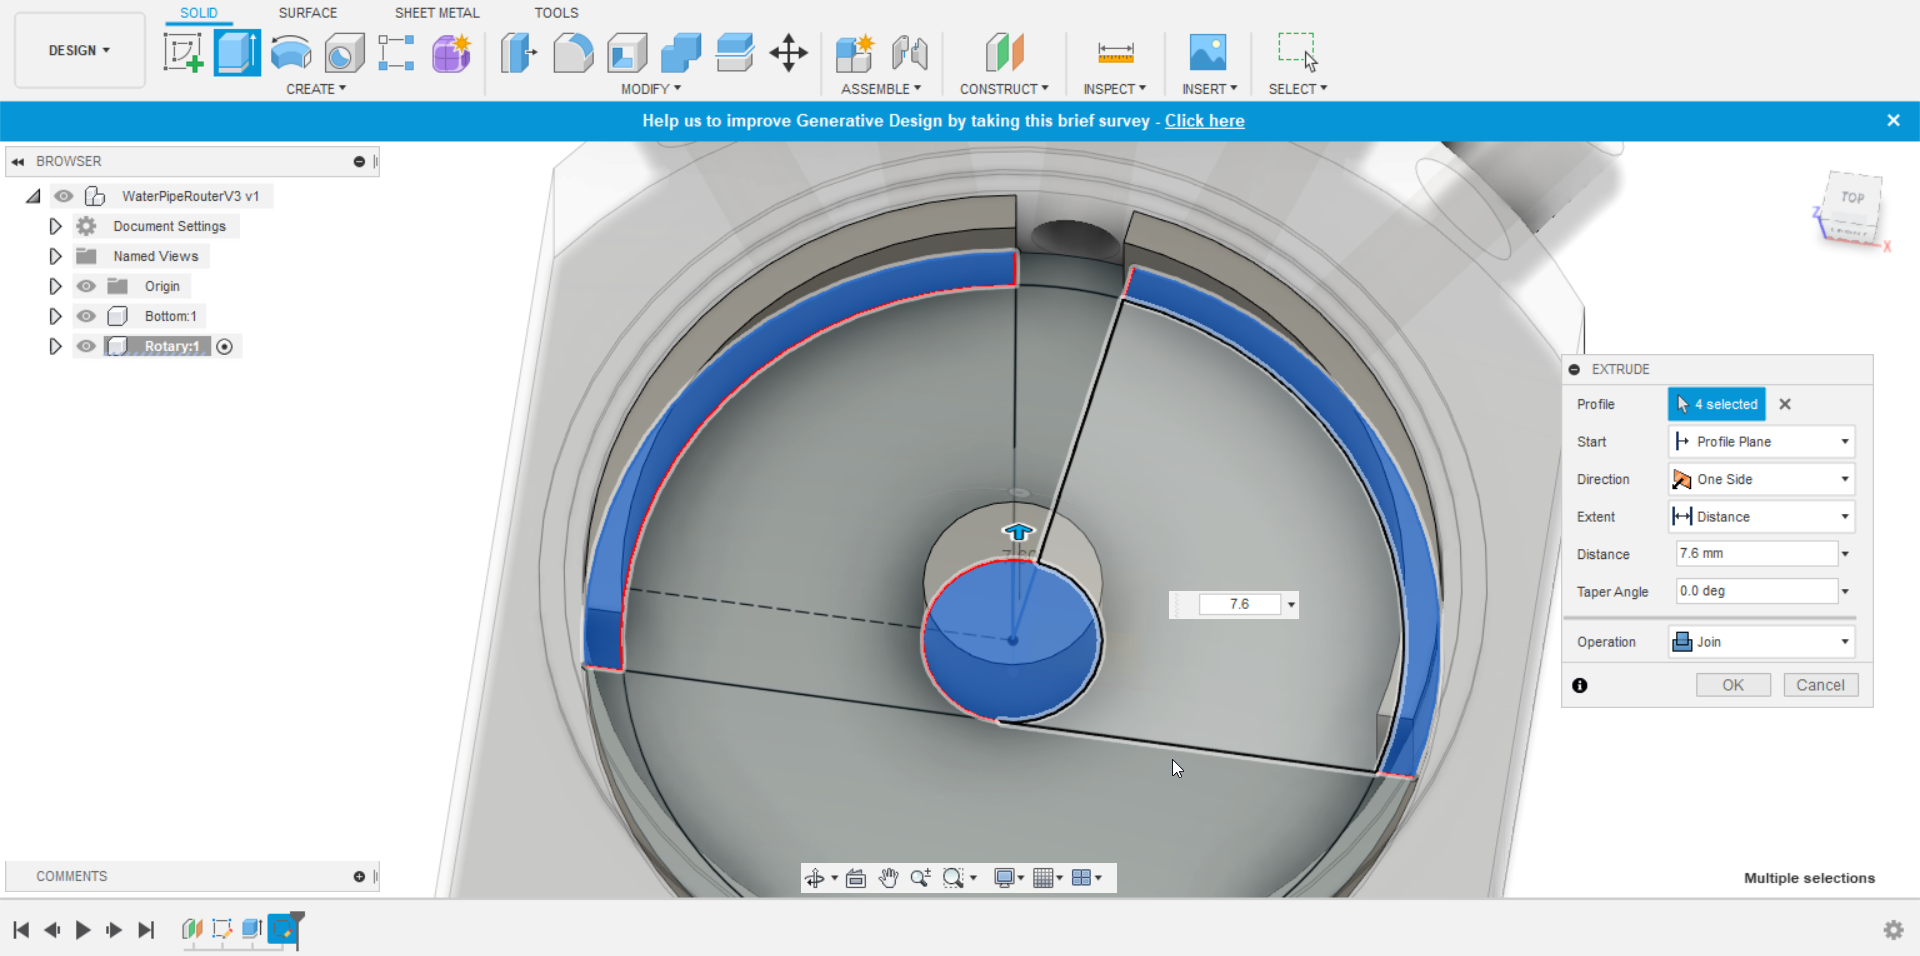Choose the Move/Copy cross-arrows tool
1920x956 pixels.
(x=789, y=52)
